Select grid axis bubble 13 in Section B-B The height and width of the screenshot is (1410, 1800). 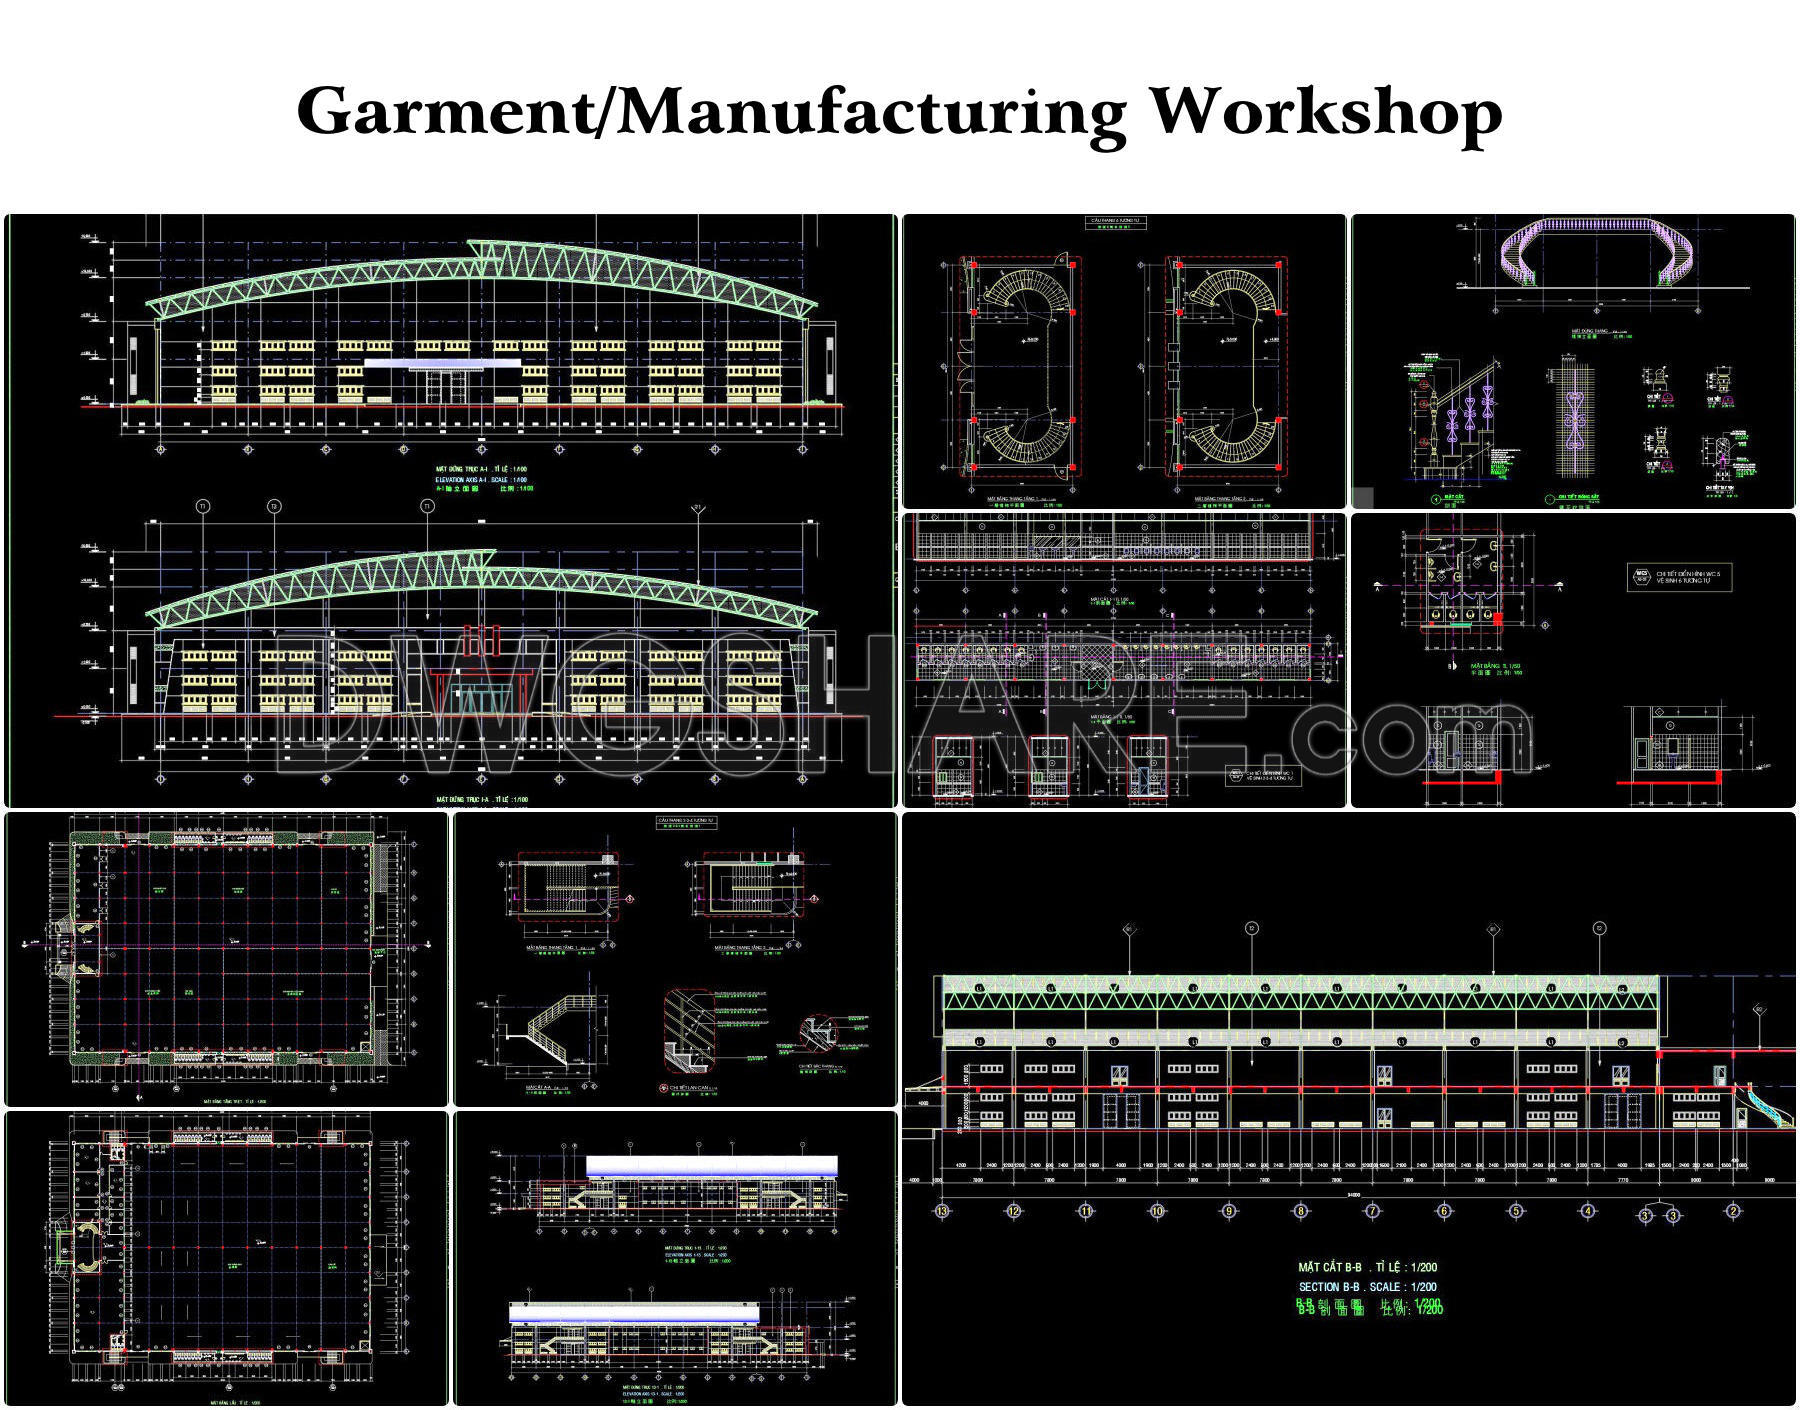(942, 1212)
